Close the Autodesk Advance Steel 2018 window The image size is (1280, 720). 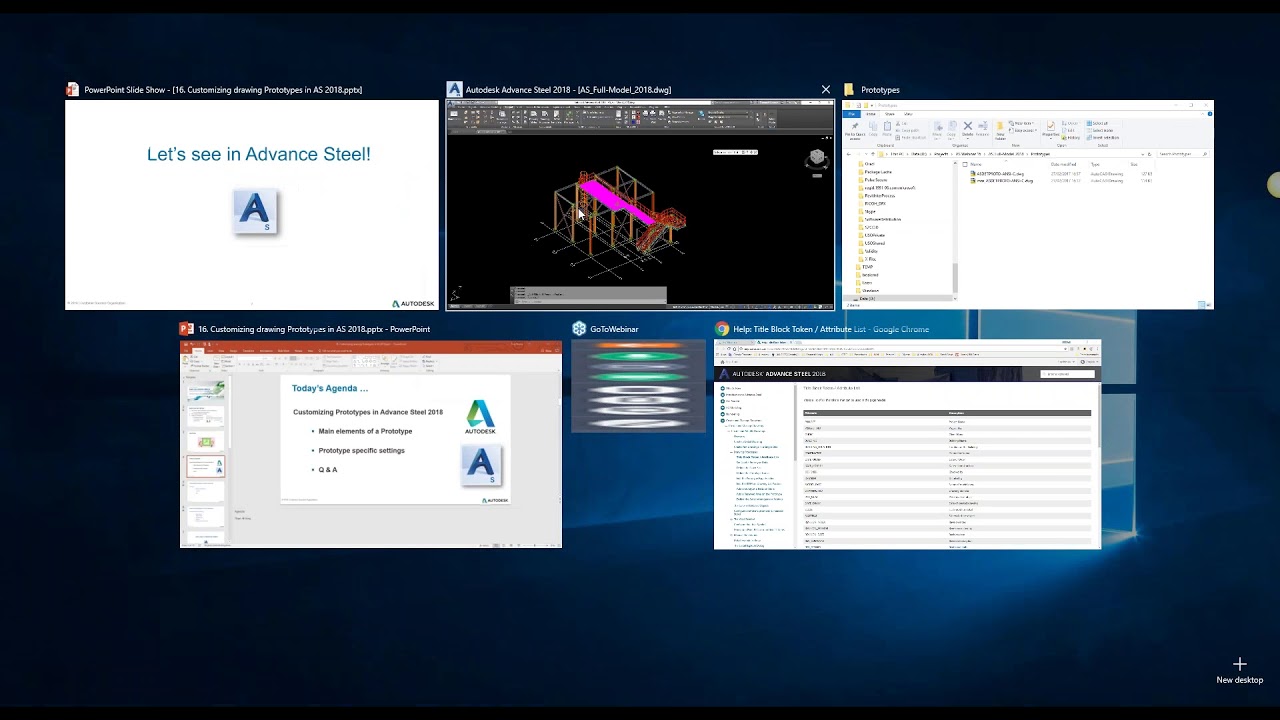[825, 90]
